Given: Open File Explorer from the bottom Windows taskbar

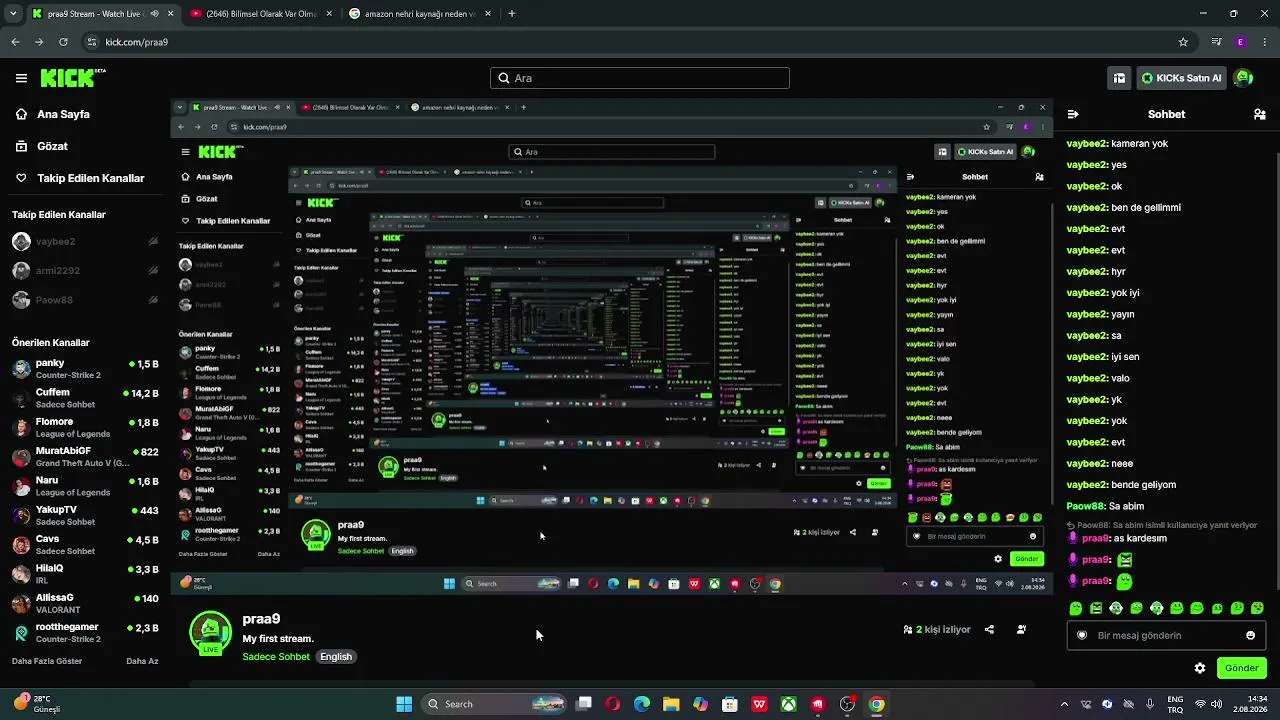Looking at the screenshot, I should [671, 704].
